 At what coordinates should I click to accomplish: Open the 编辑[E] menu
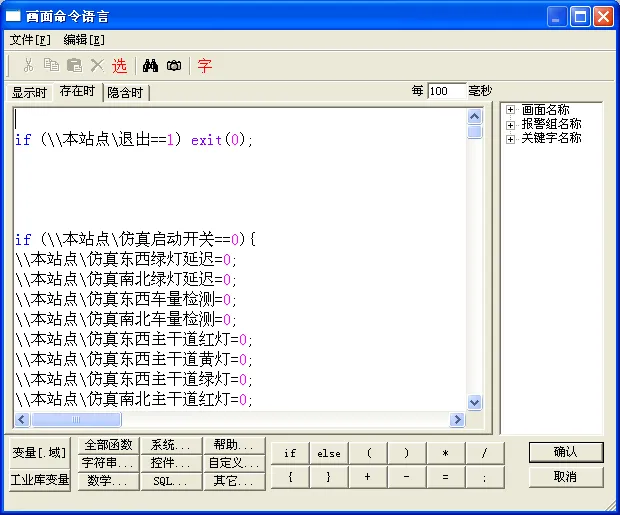pyautogui.click(x=84, y=40)
